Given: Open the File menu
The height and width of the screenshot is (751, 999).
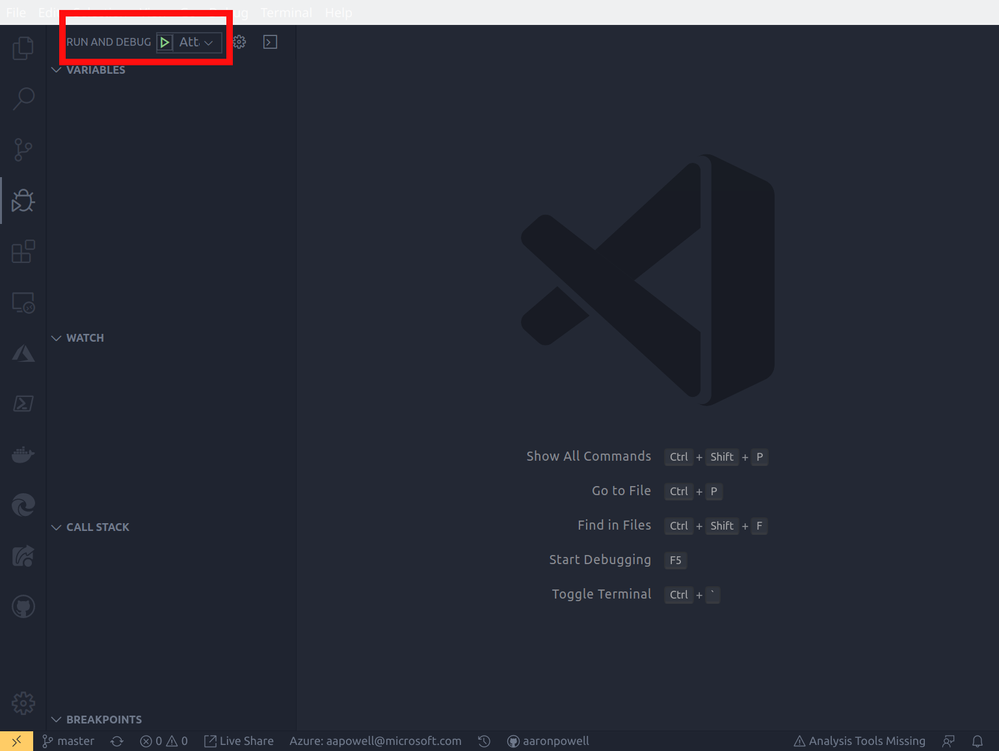Looking at the screenshot, I should 15,13.
